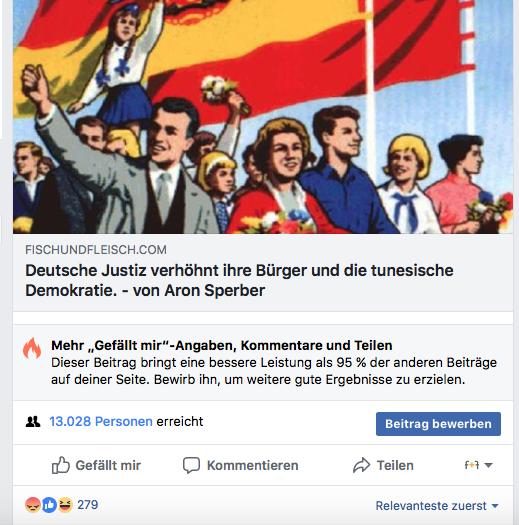Open the article headline by Aron Sperber
Image resolution: width=519 pixels, height=525 pixels.
click(x=239, y=280)
